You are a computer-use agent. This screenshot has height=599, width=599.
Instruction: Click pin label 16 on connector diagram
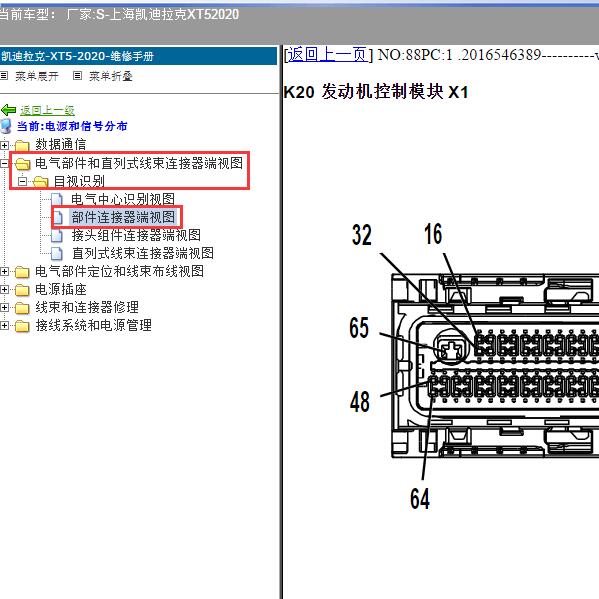[433, 234]
